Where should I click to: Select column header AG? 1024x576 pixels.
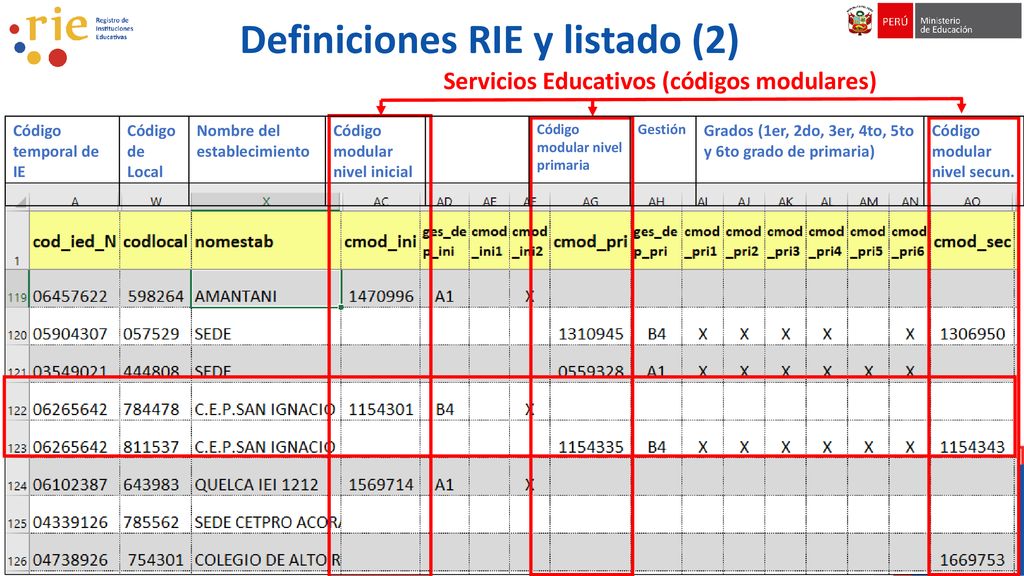click(590, 200)
